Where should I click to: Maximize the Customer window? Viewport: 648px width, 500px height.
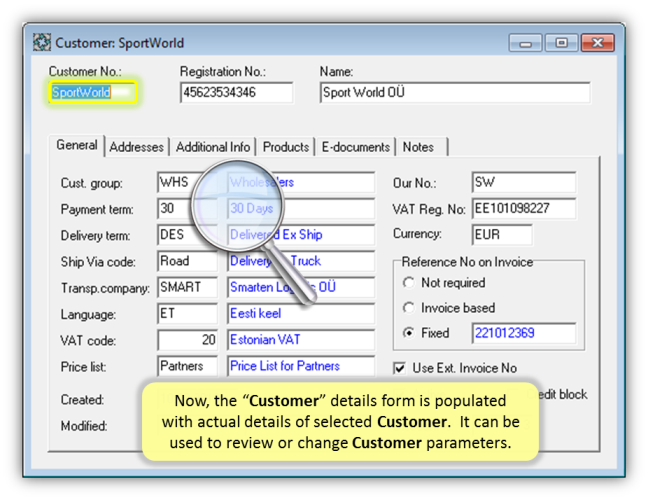(561, 43)
